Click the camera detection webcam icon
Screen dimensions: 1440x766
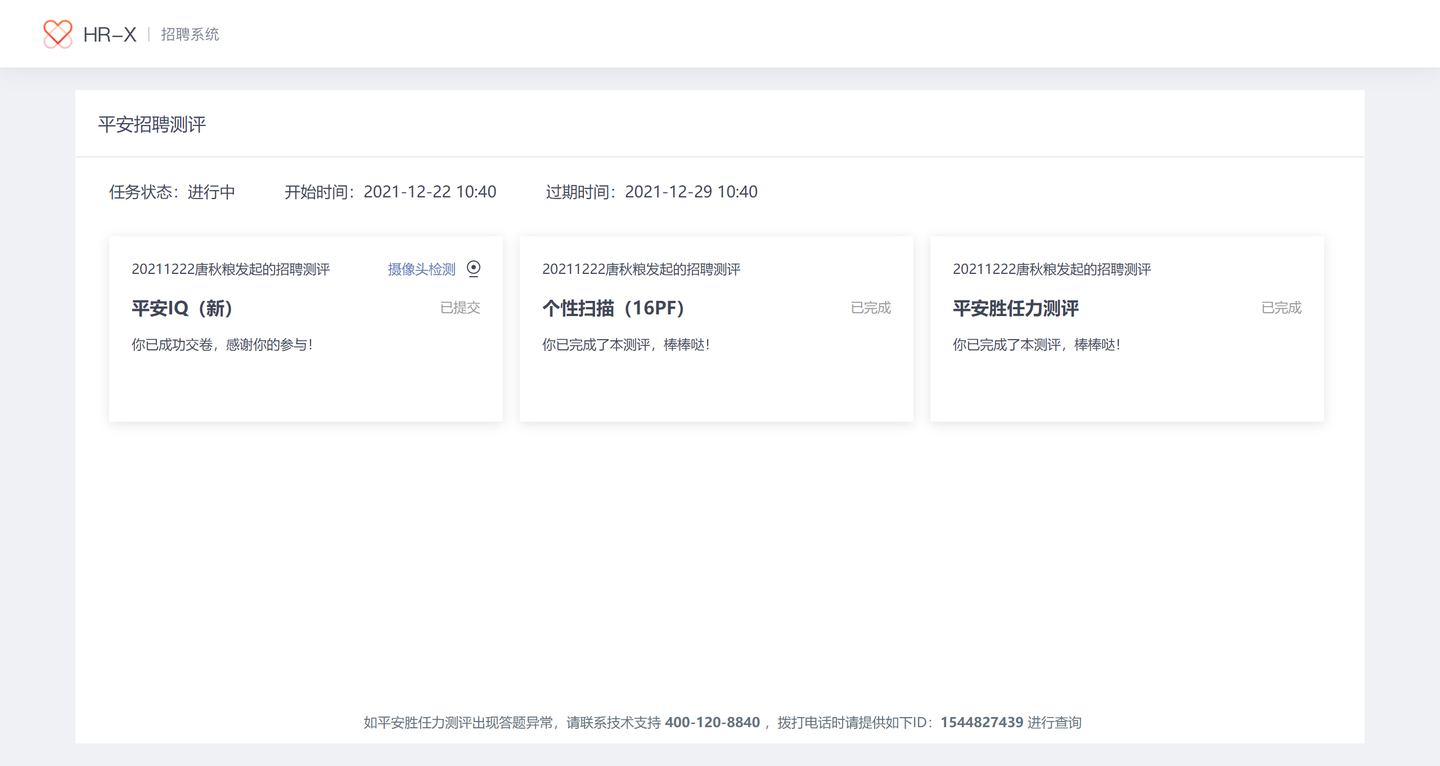(x=474, y=268)
